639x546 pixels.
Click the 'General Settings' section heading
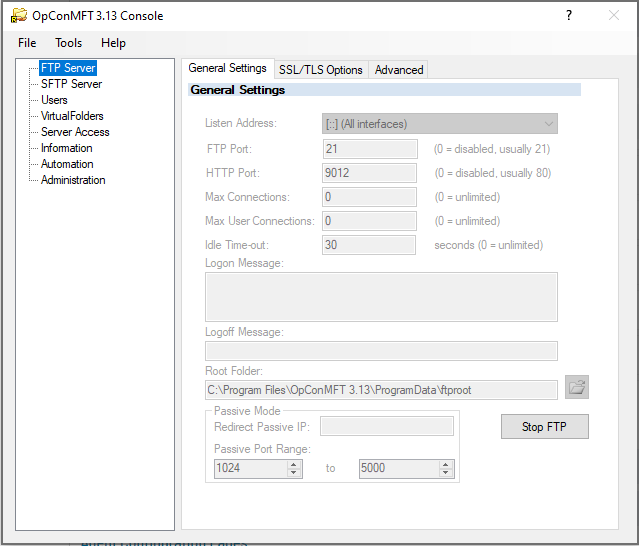pos(238,90)
